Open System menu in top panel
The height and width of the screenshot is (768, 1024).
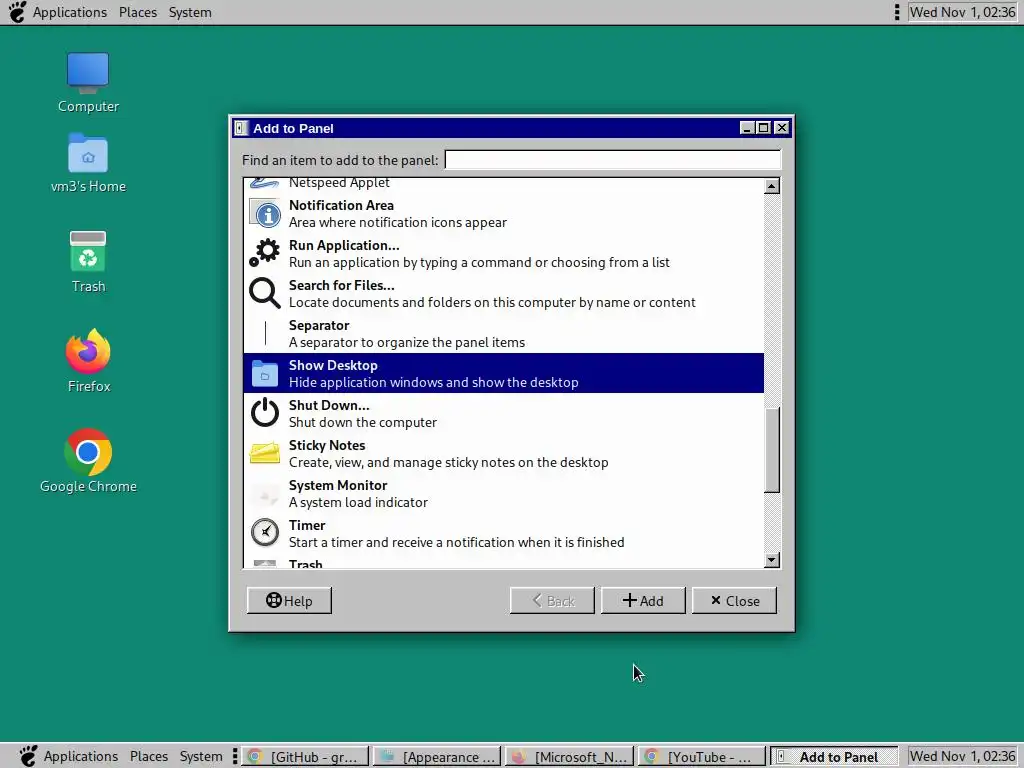coord(190,12)
